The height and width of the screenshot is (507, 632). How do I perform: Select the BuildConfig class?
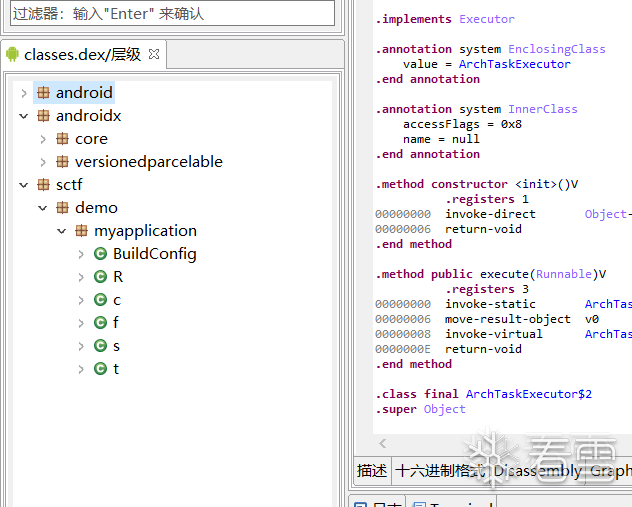[155, 254]
